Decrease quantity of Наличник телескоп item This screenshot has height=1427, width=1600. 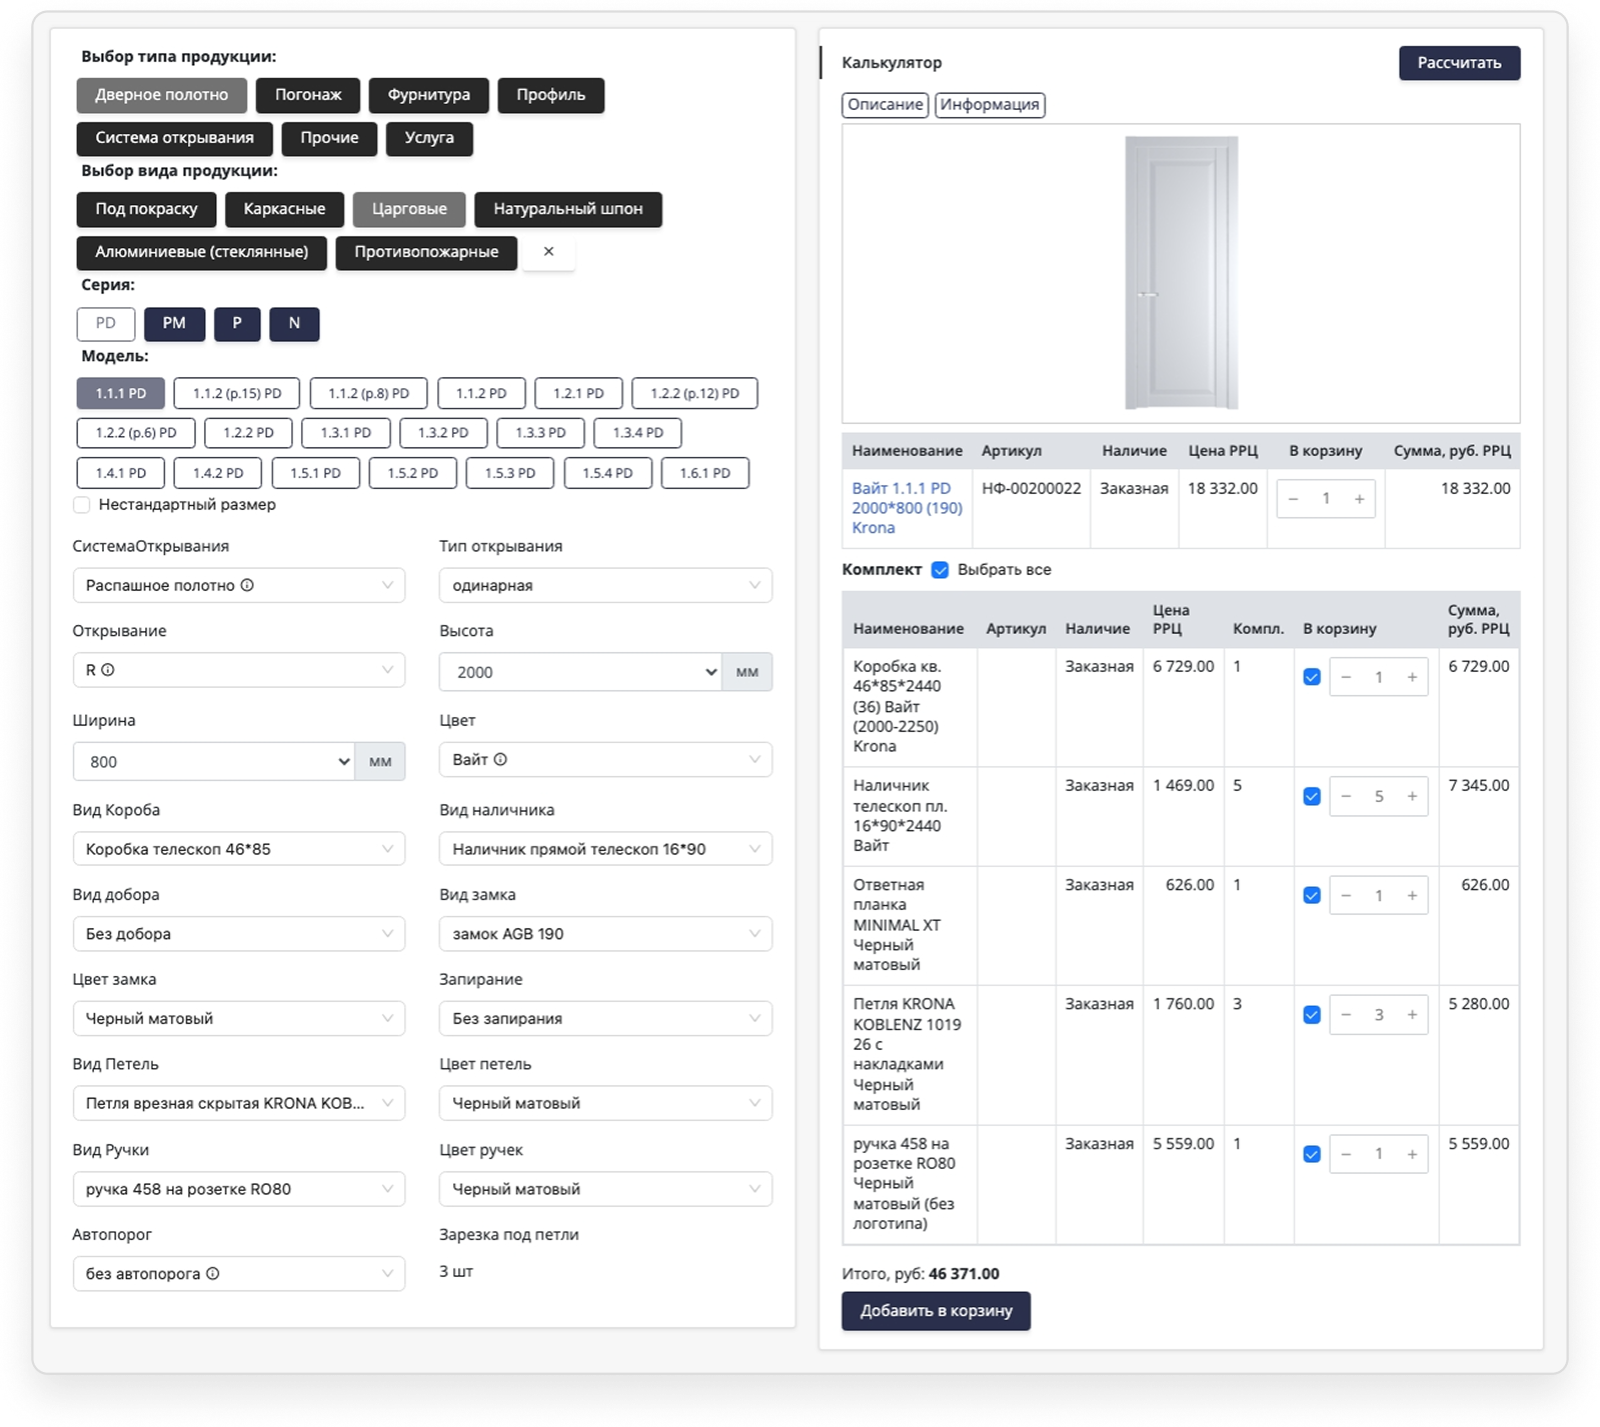coord(1346,796)
